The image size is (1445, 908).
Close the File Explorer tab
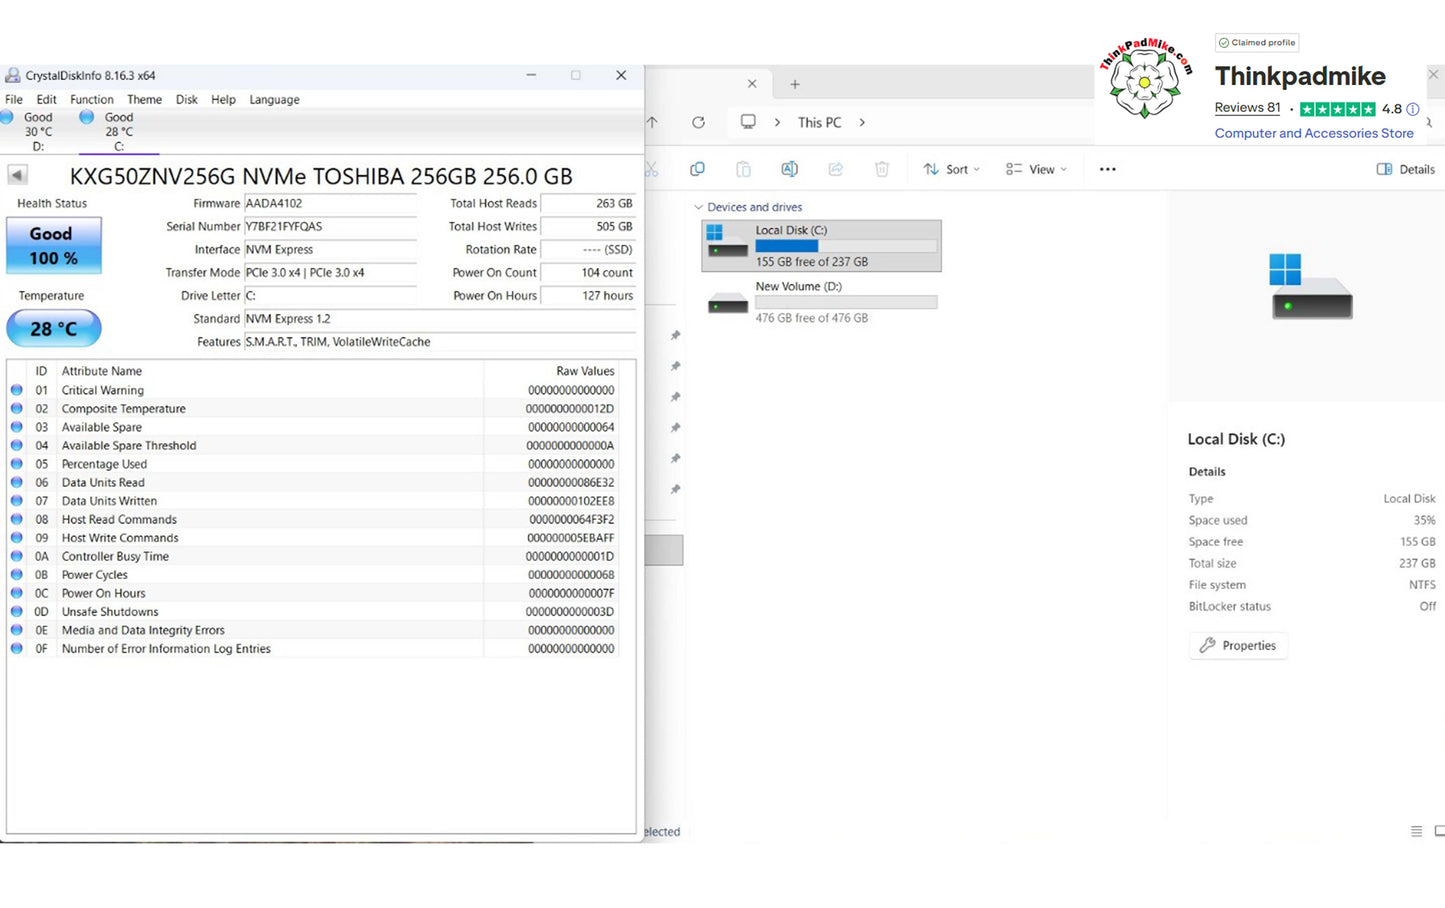click(752, 84)
